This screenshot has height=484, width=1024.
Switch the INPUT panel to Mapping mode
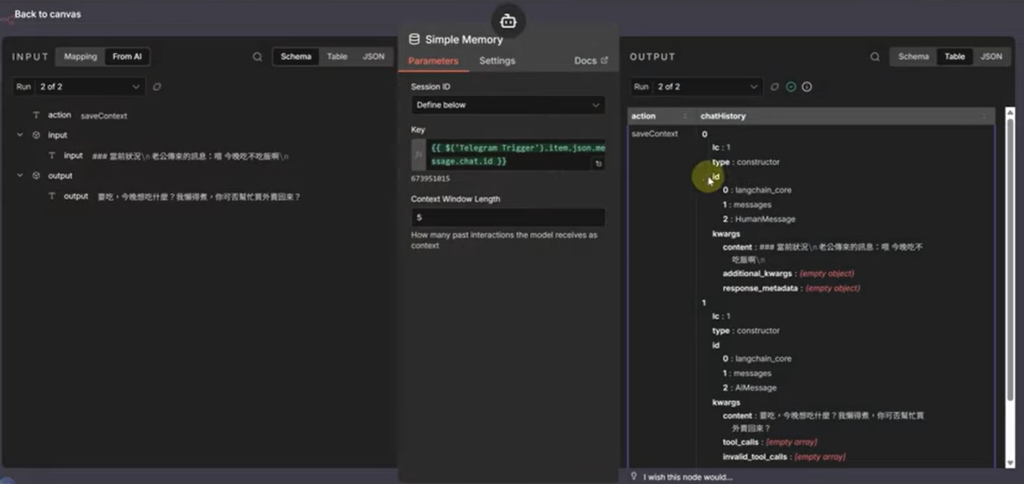(80, 57)
